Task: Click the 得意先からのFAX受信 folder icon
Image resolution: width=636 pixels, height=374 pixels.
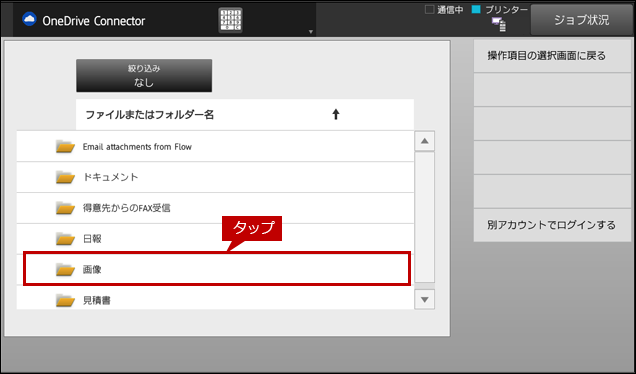Action: click(65, 208)
